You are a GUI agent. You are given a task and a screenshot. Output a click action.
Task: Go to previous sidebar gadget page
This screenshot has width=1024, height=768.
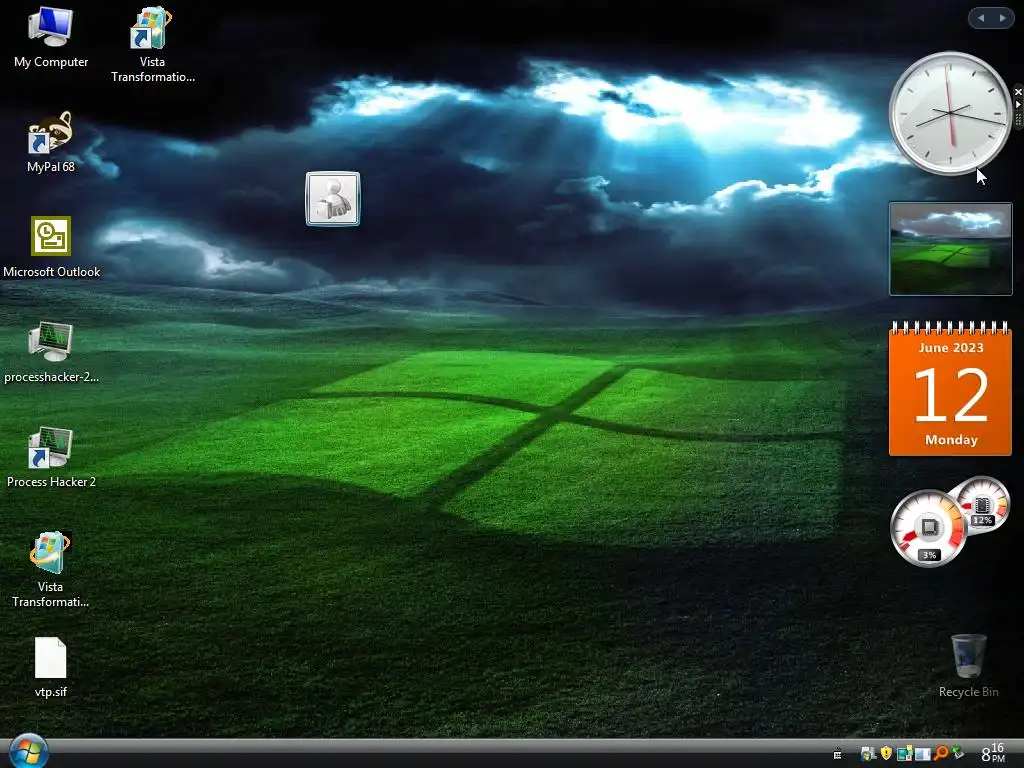(x=981, y=18)
